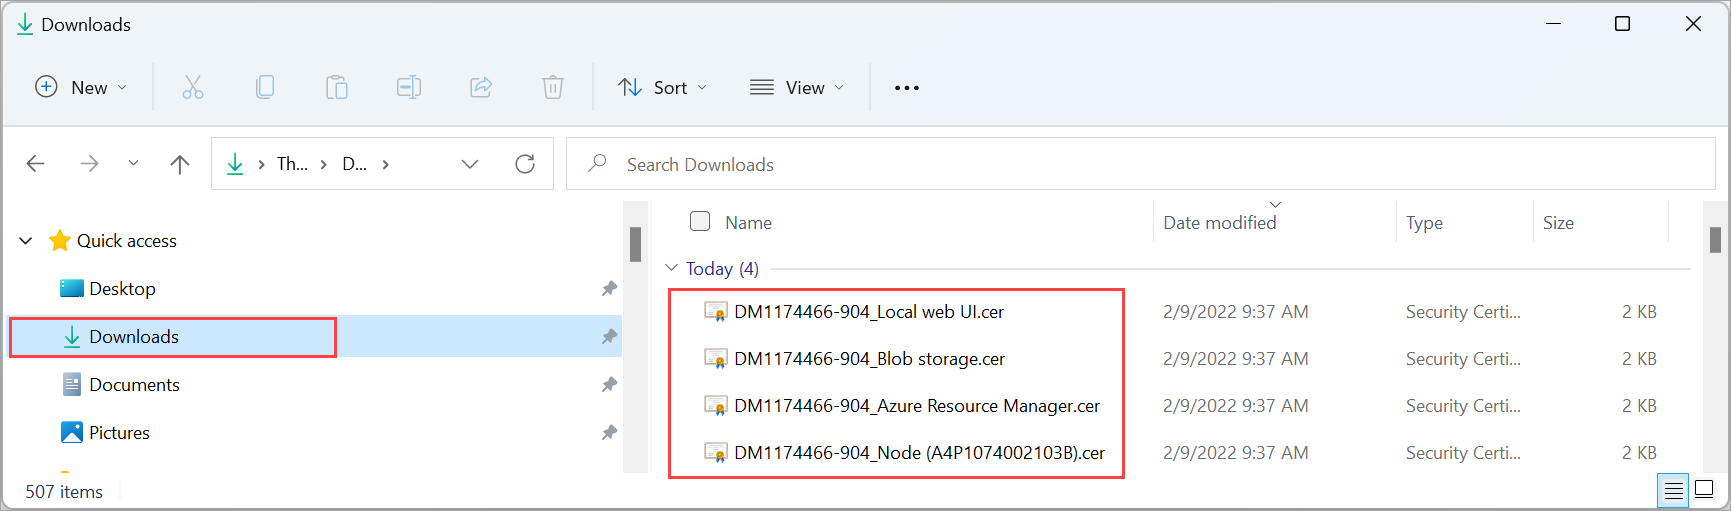The width and height of the screenshot is (1731, 511).
Task: Open the View dropdown
Action: (797, 87)
